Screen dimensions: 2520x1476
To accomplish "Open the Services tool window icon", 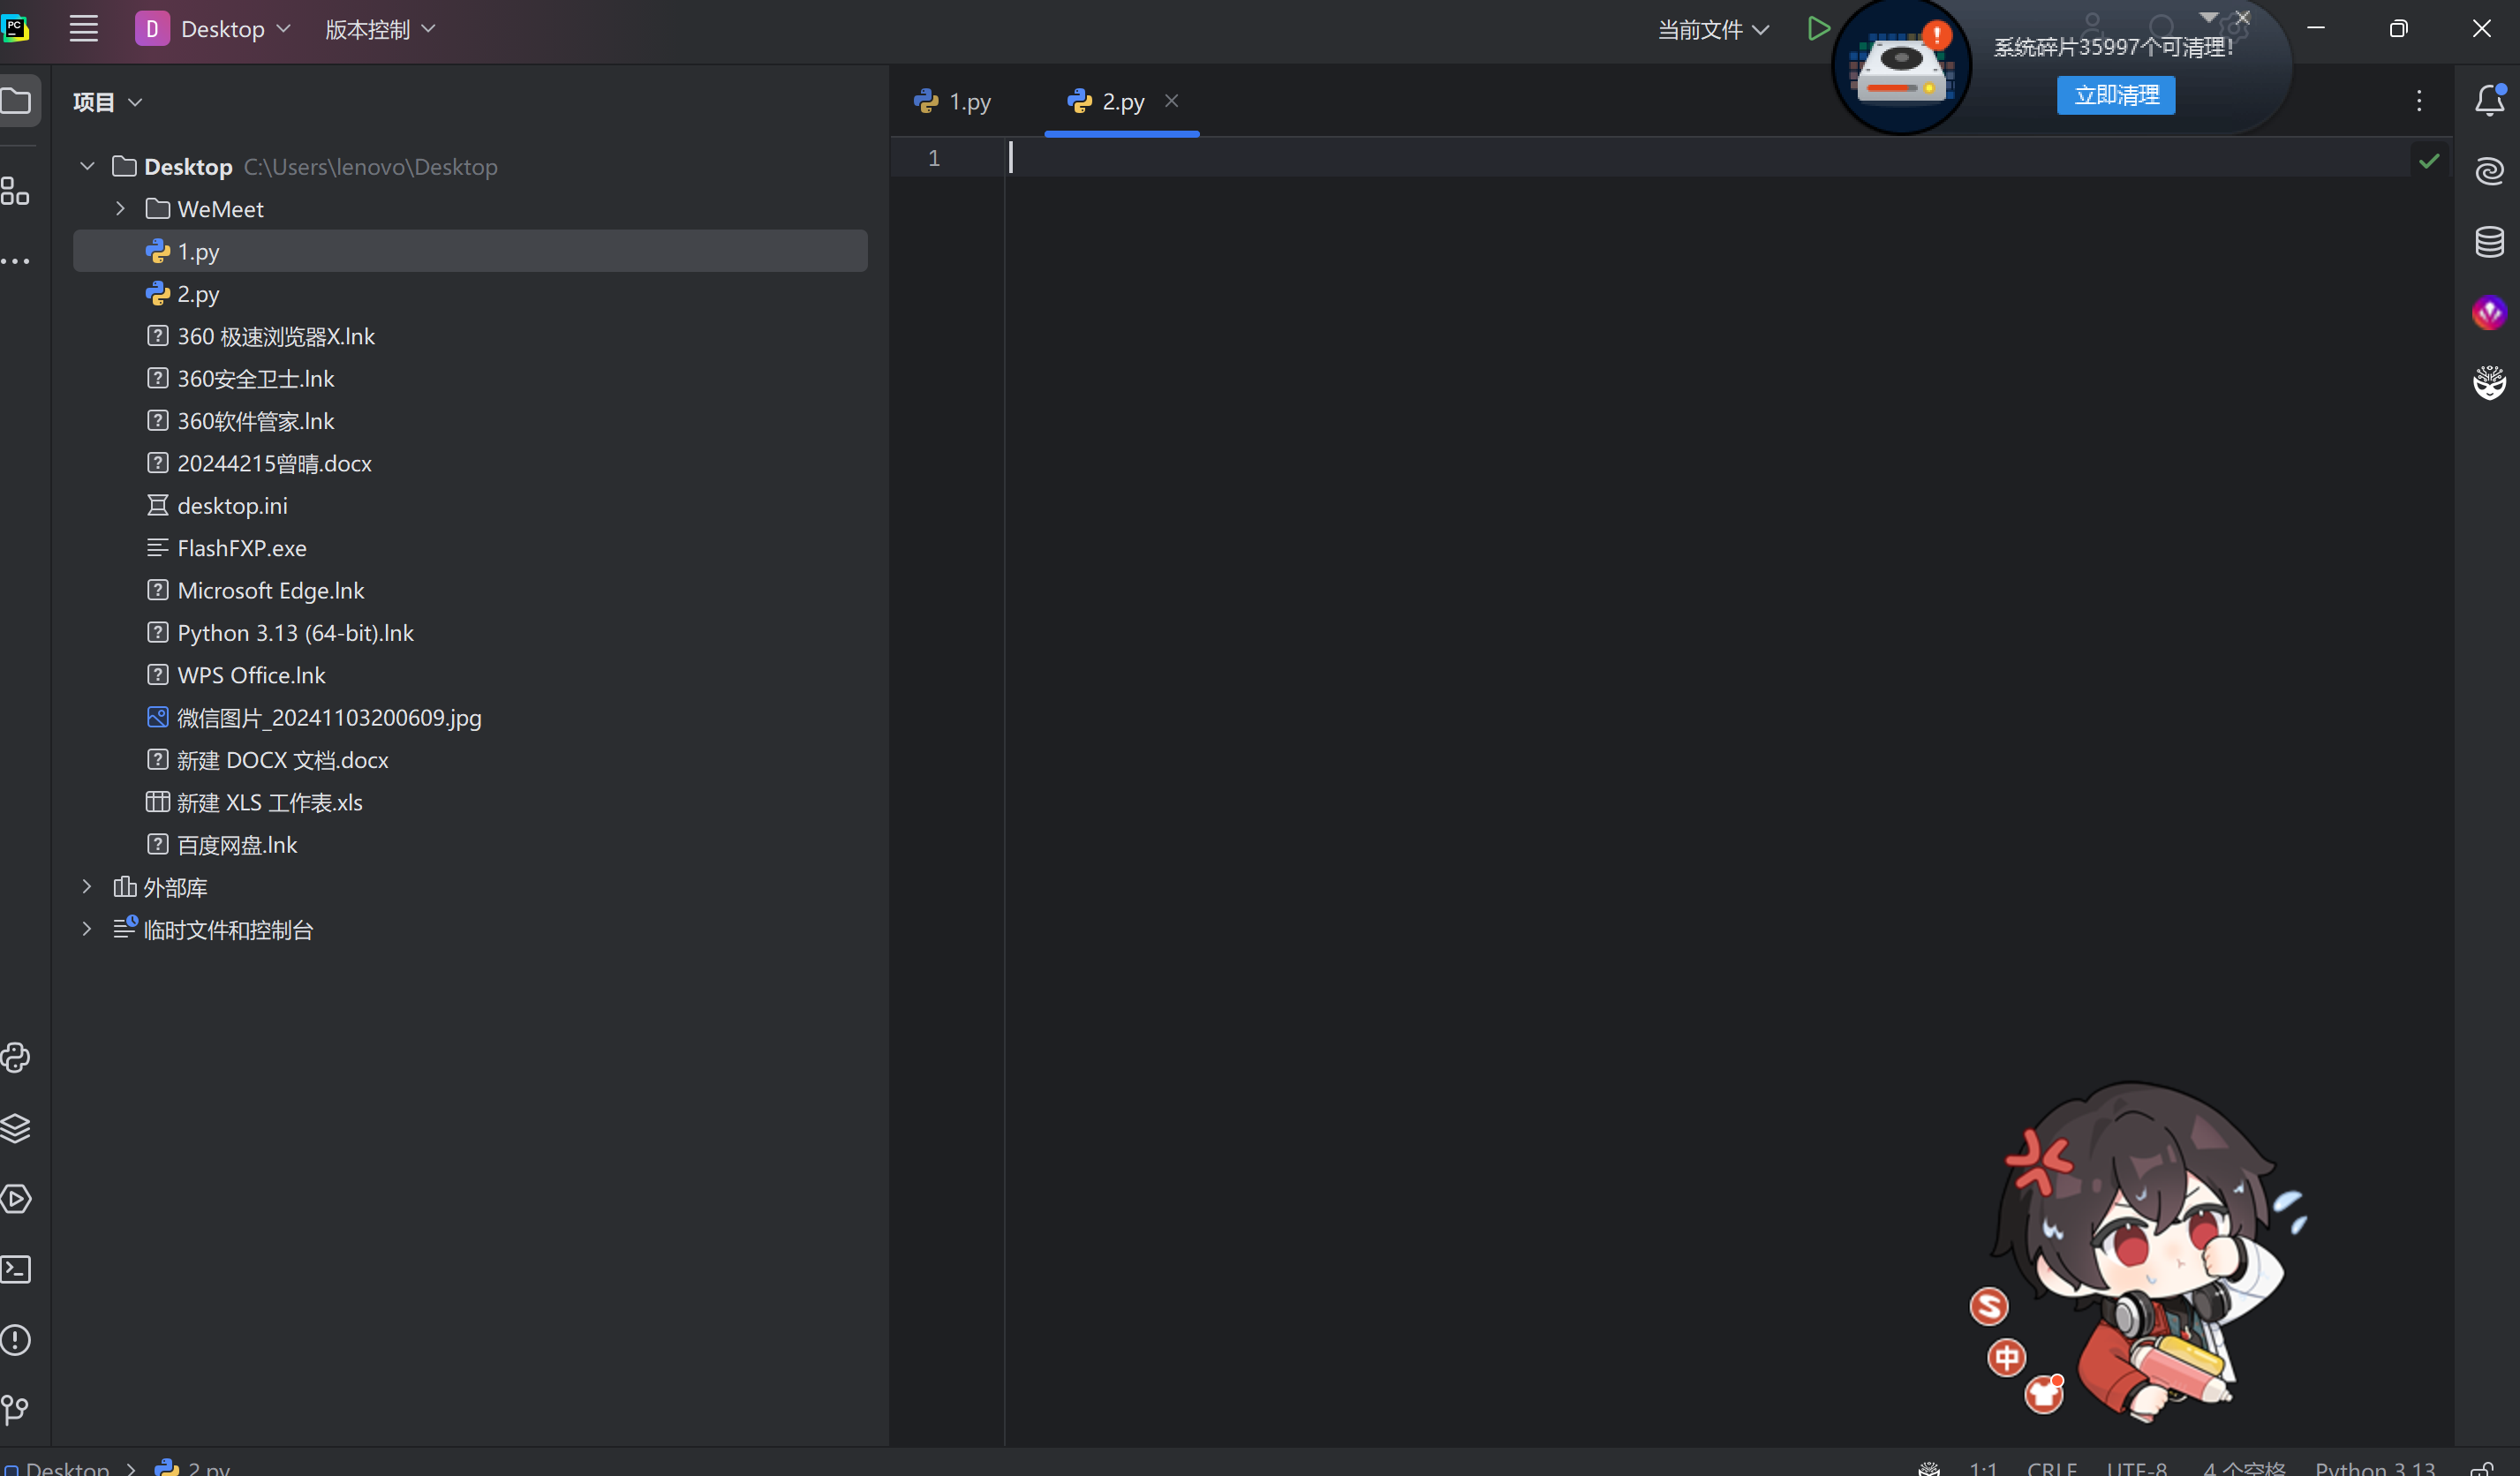I will (x=16, y=1199).
